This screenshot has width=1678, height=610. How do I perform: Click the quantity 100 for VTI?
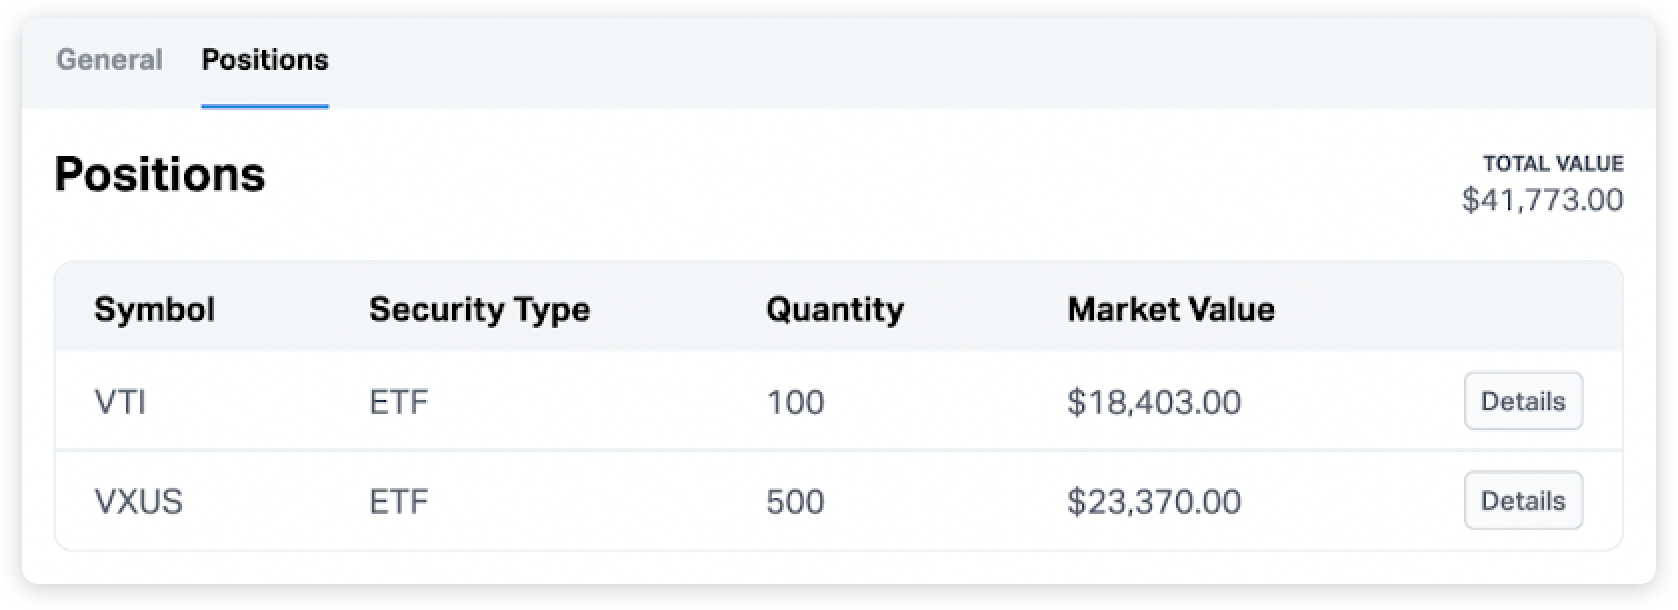coord(793,401)
